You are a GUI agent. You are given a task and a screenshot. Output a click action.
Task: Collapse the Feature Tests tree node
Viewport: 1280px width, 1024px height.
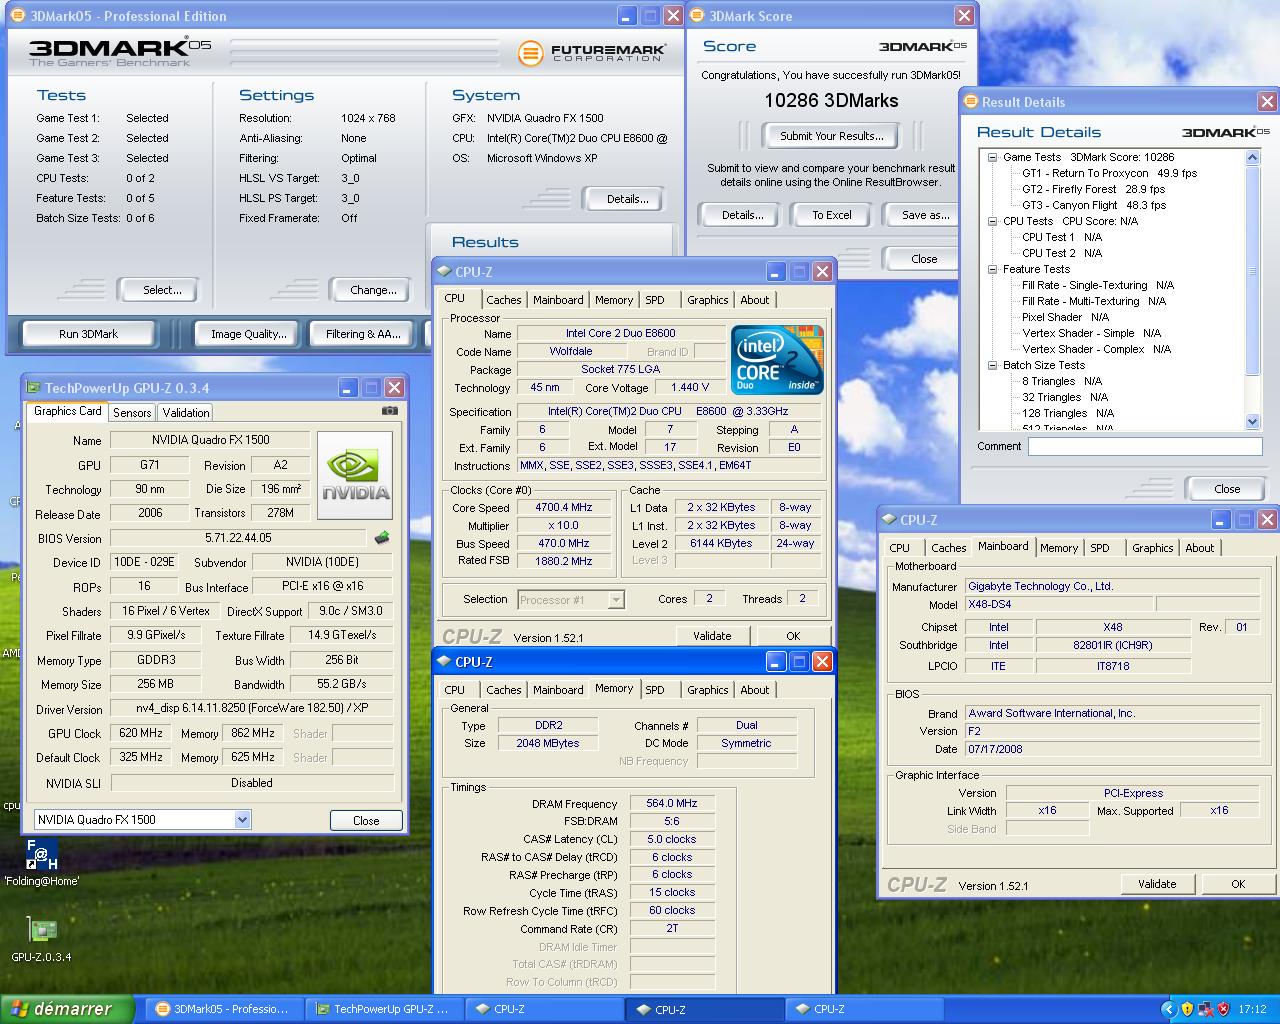(x=992, y=269)
